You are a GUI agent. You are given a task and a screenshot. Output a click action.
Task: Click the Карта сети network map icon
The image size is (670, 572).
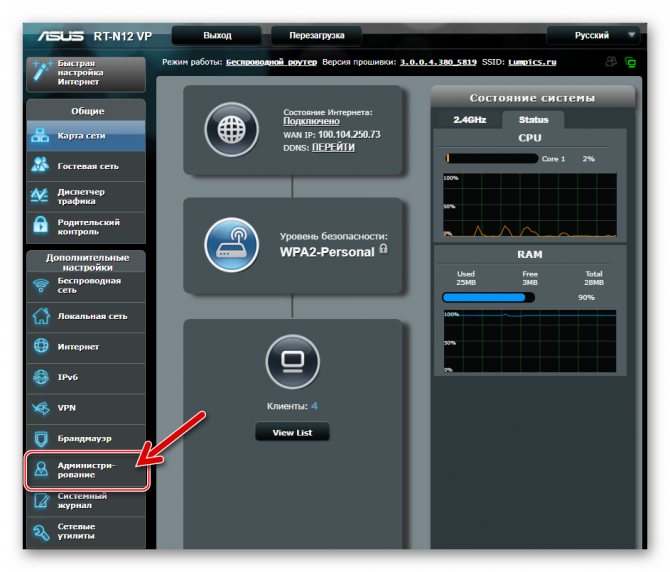40,136
